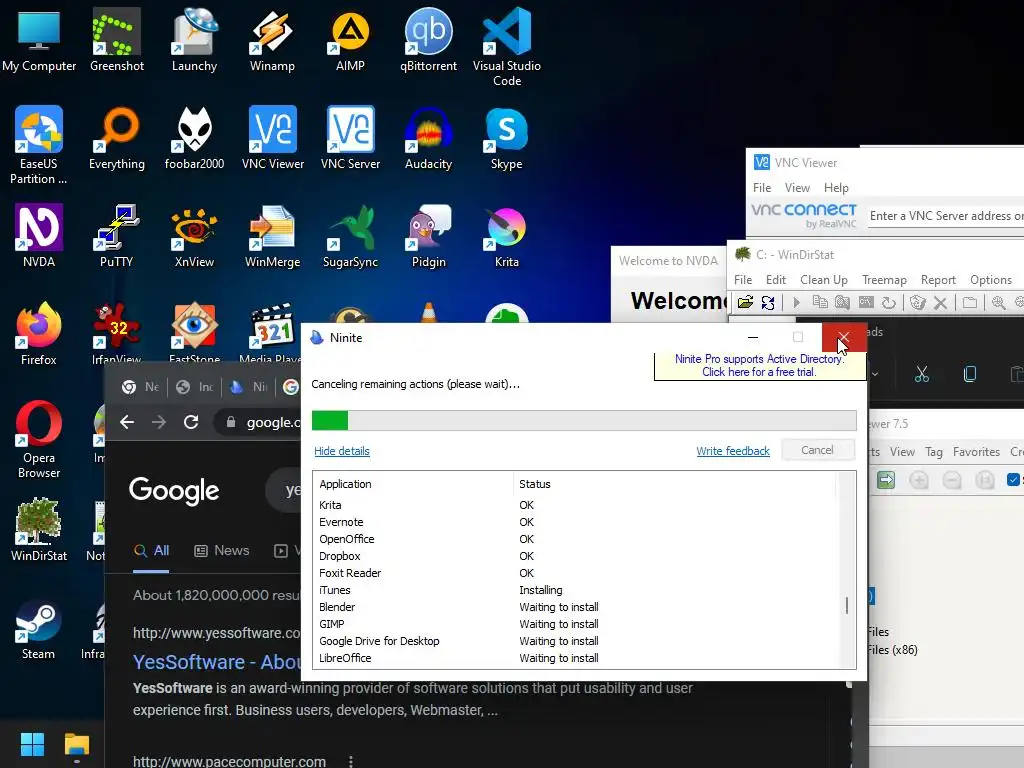This screenshot has width=1024, height=768.
Task: Open the Launchy desktop icon
Action: (194, 40)
